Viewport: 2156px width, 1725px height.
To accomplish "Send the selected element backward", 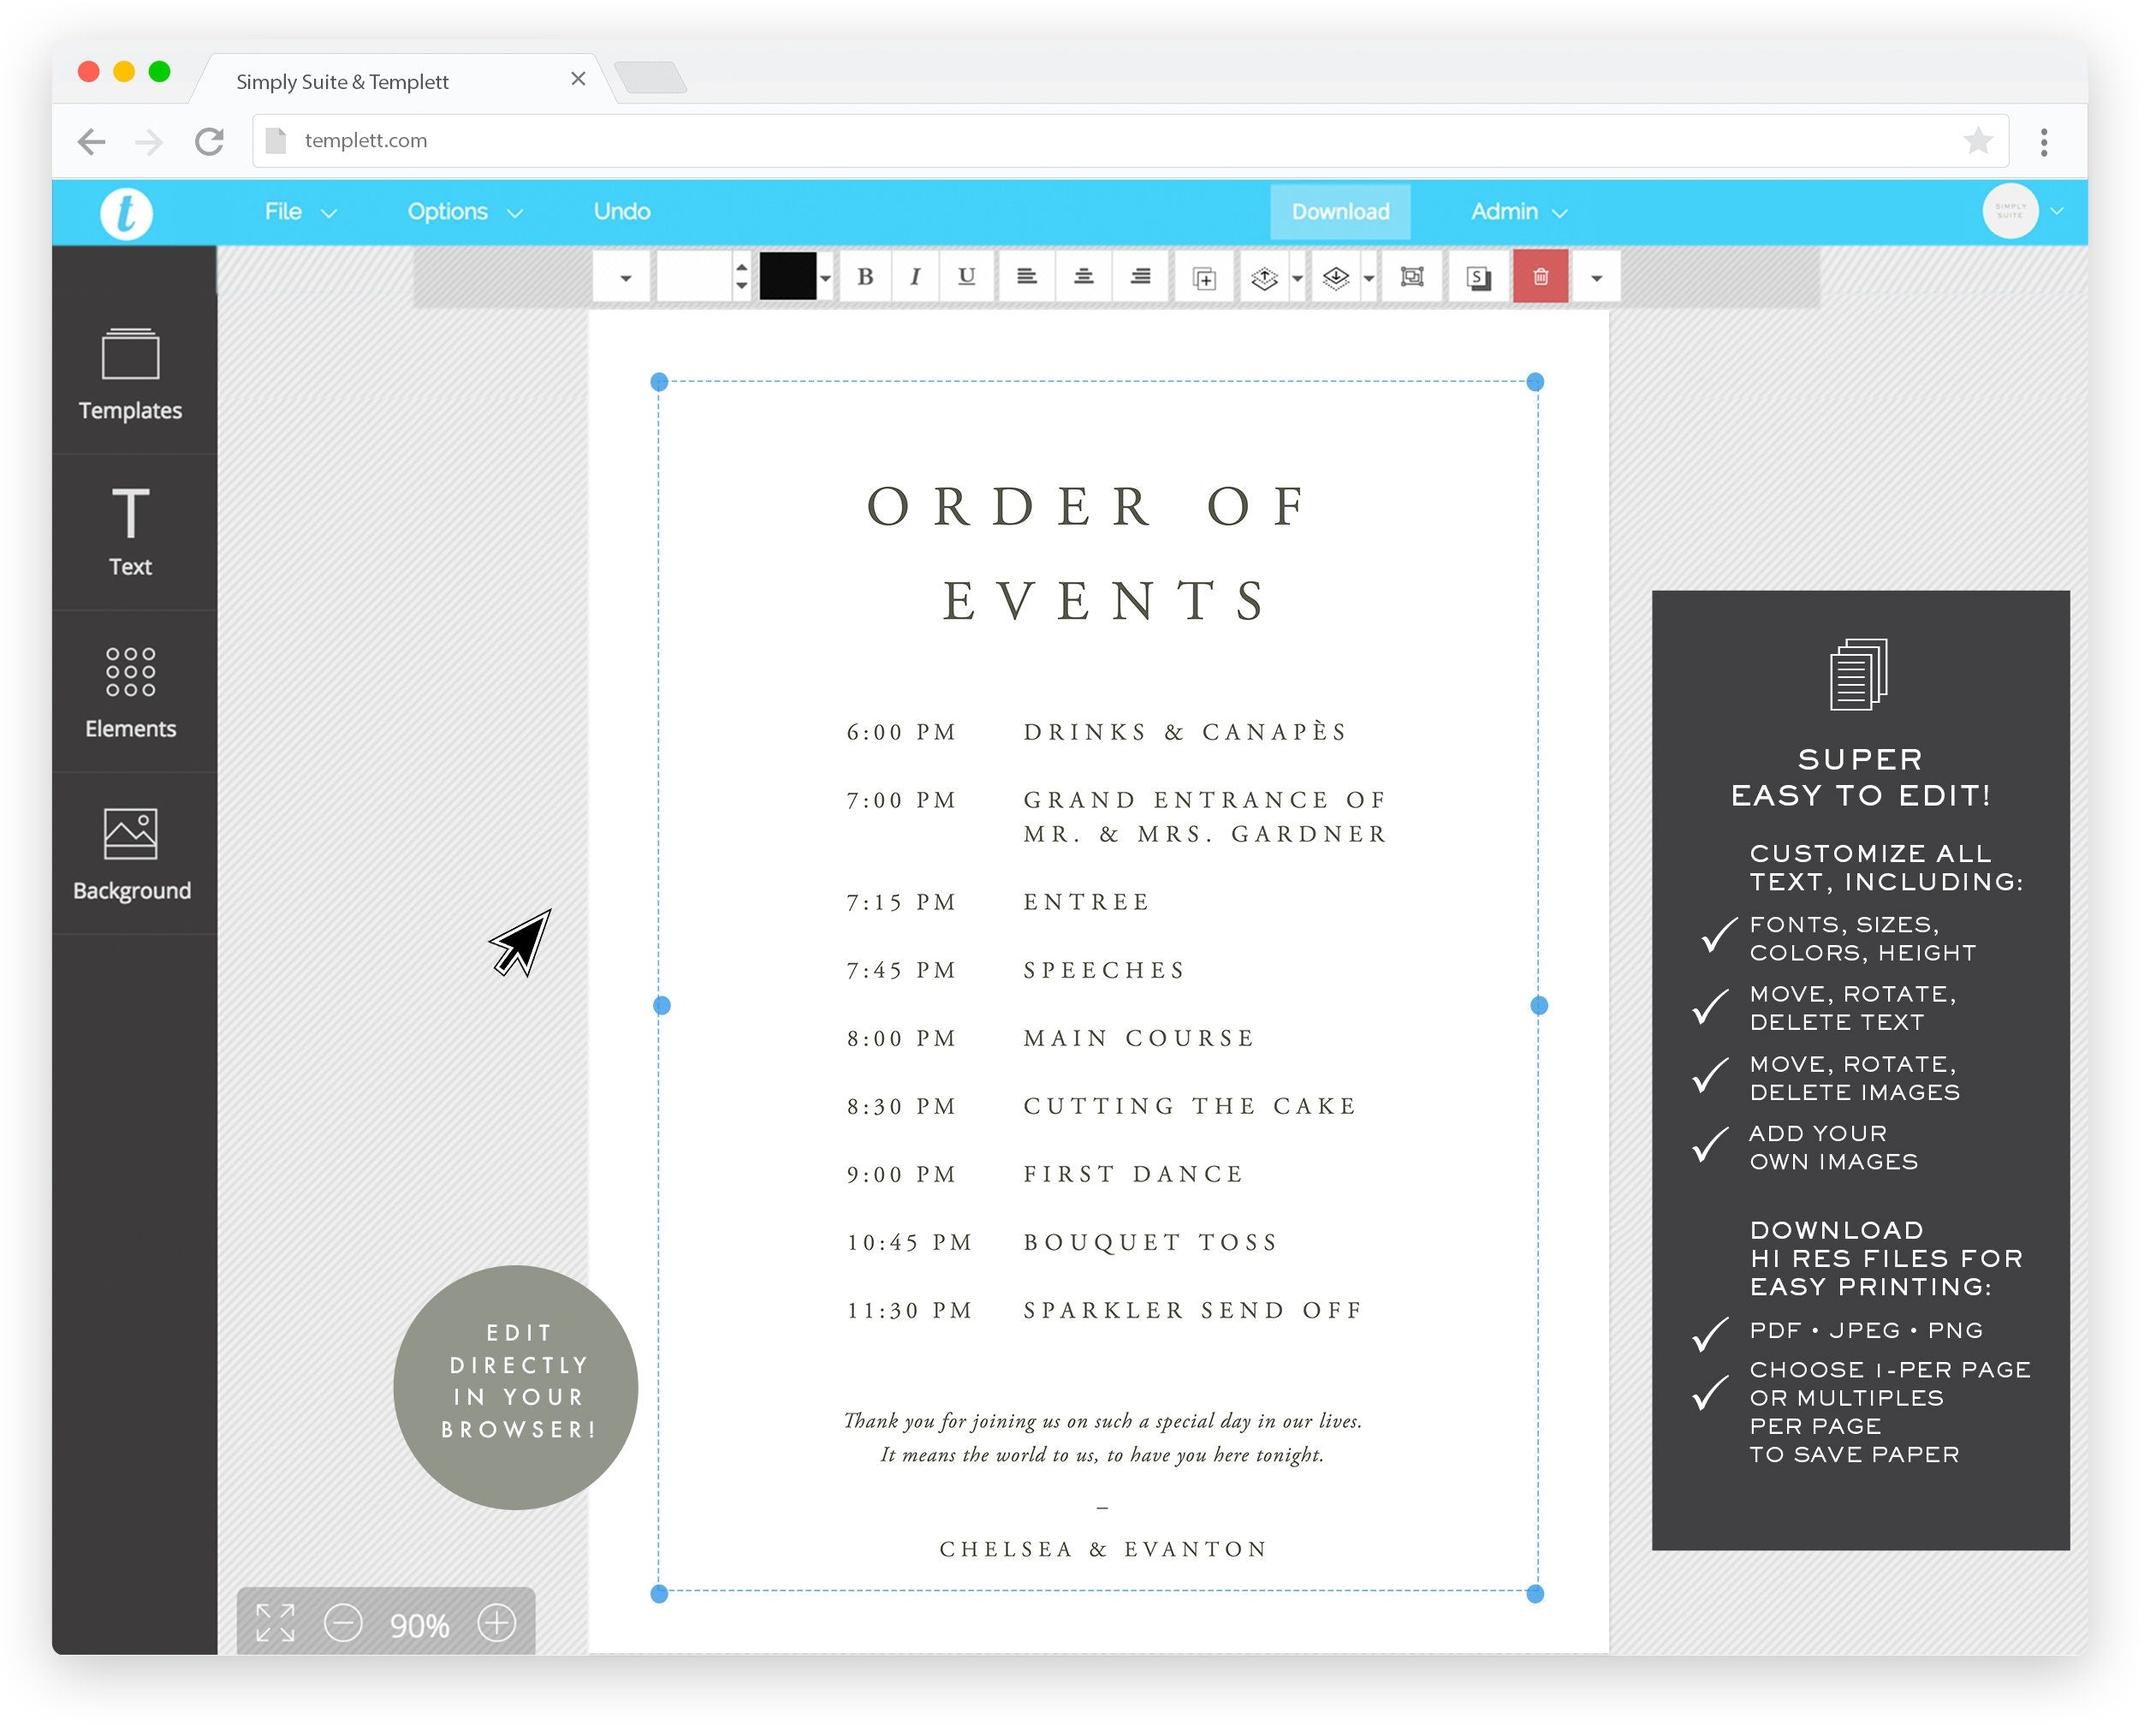I will coord(1336,278).
